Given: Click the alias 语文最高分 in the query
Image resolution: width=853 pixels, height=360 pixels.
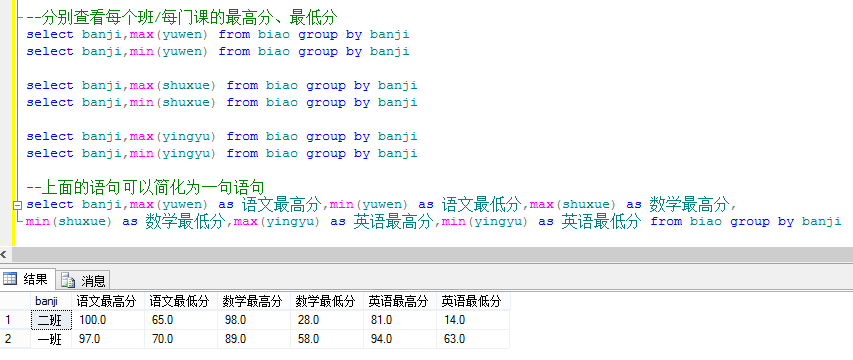Looking at the screenshot, I should (282, 204).
